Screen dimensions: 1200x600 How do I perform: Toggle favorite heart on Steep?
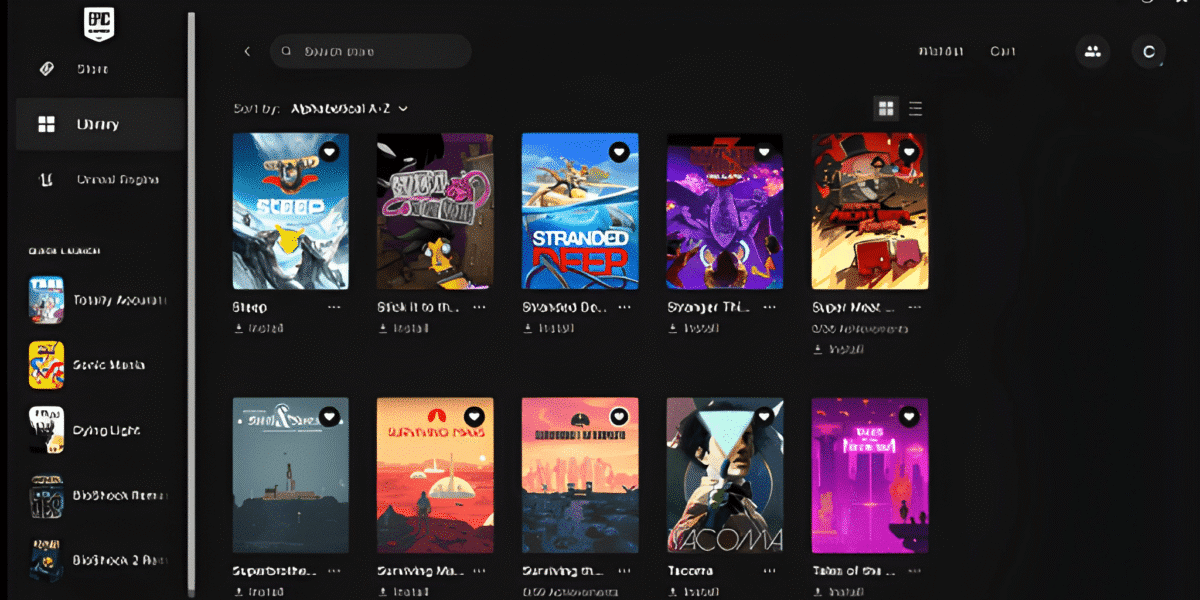click(329, 152)
